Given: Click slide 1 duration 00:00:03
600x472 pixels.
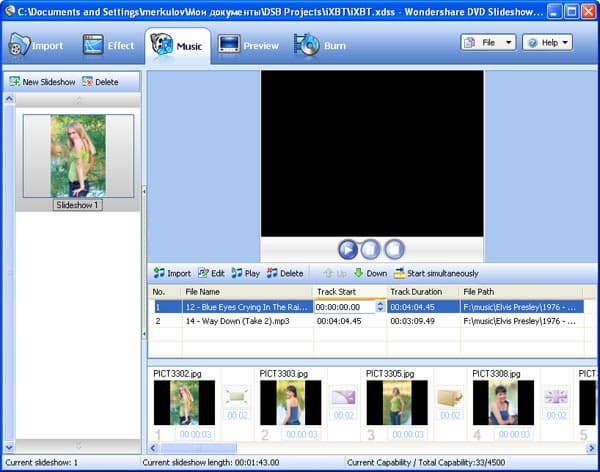Looking at the screenshot, I should (x=195, y=434).
